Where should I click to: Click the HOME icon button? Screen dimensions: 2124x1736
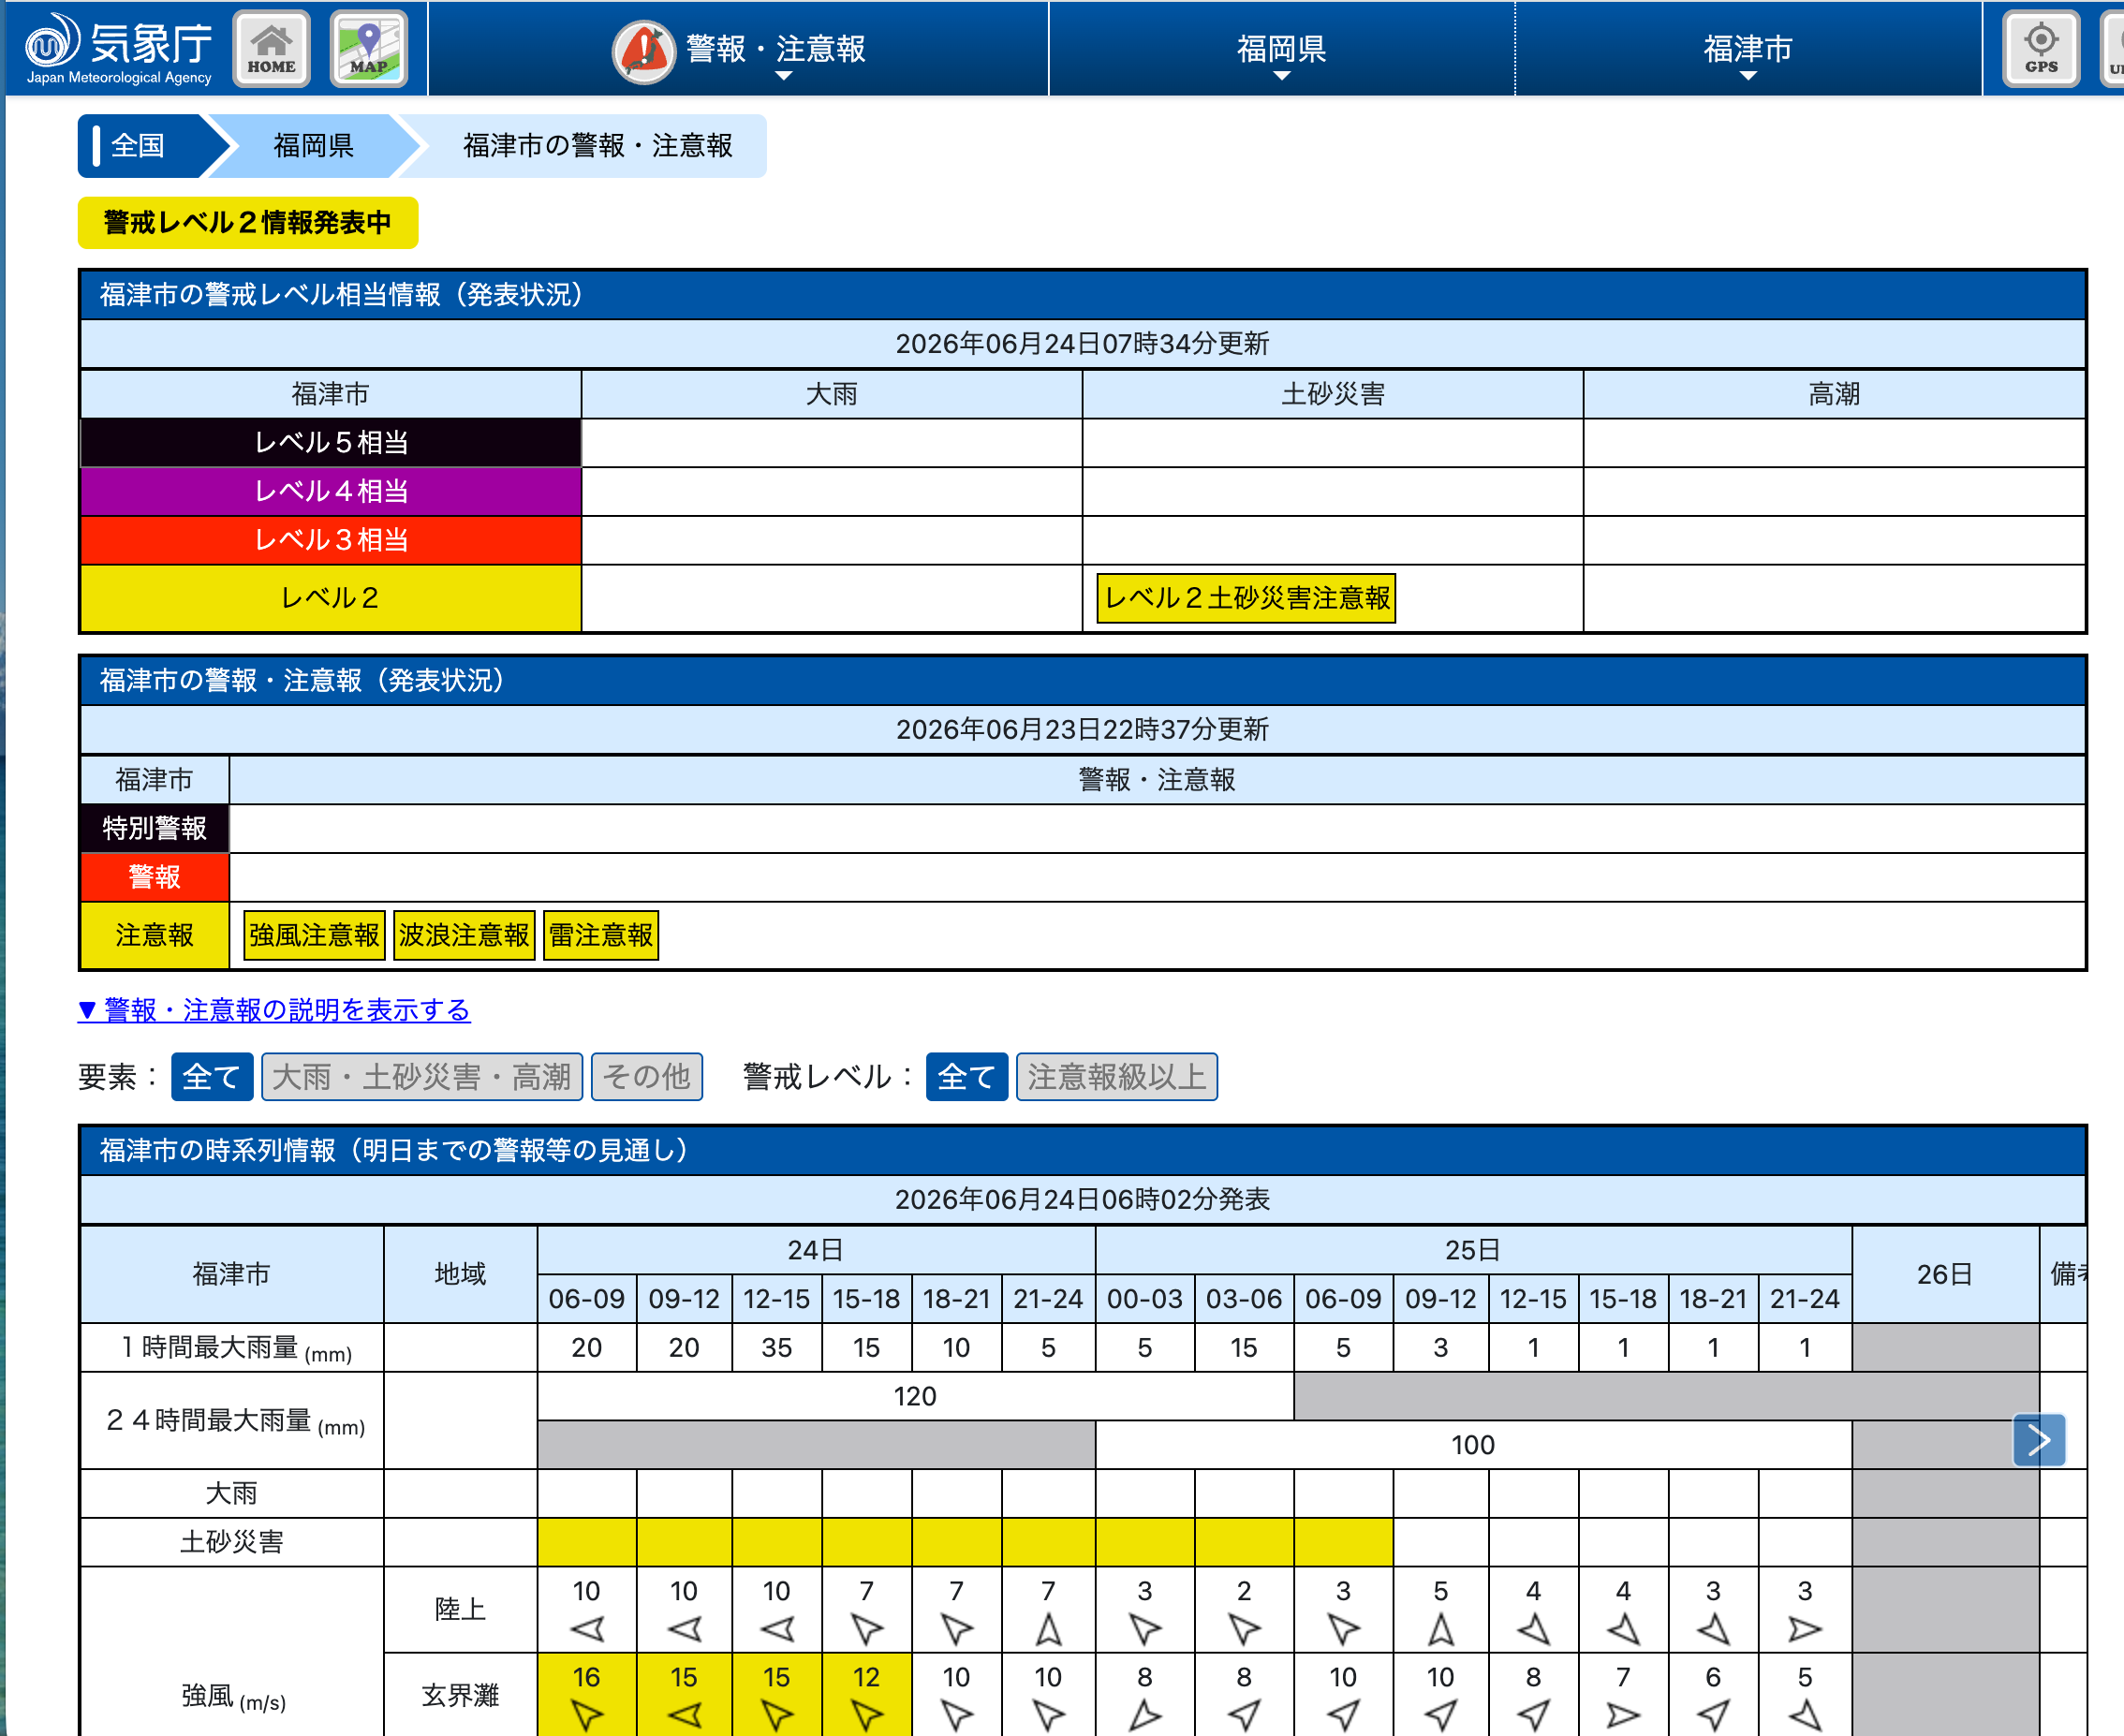[271, 48]
